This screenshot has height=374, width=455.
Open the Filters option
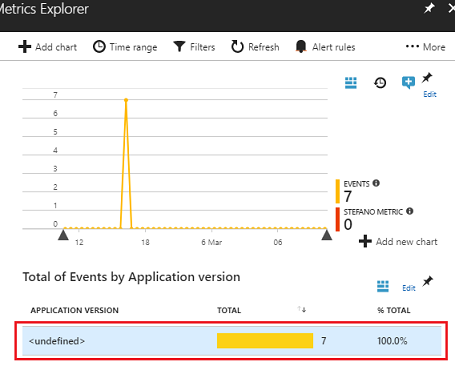click(194, 47)
